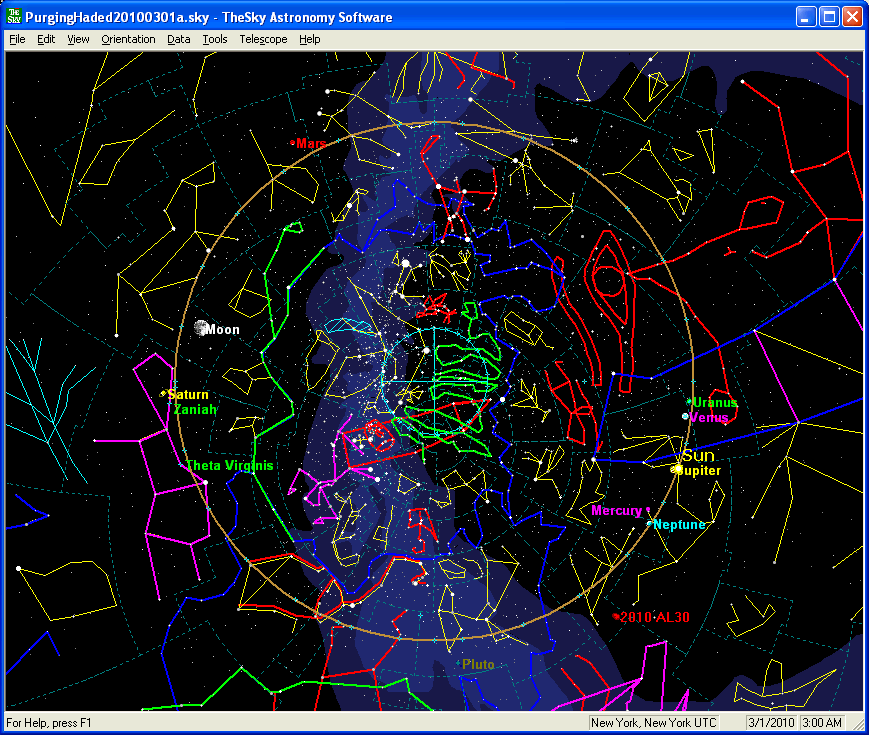
Task: Open the File menu
Action: 17,39
